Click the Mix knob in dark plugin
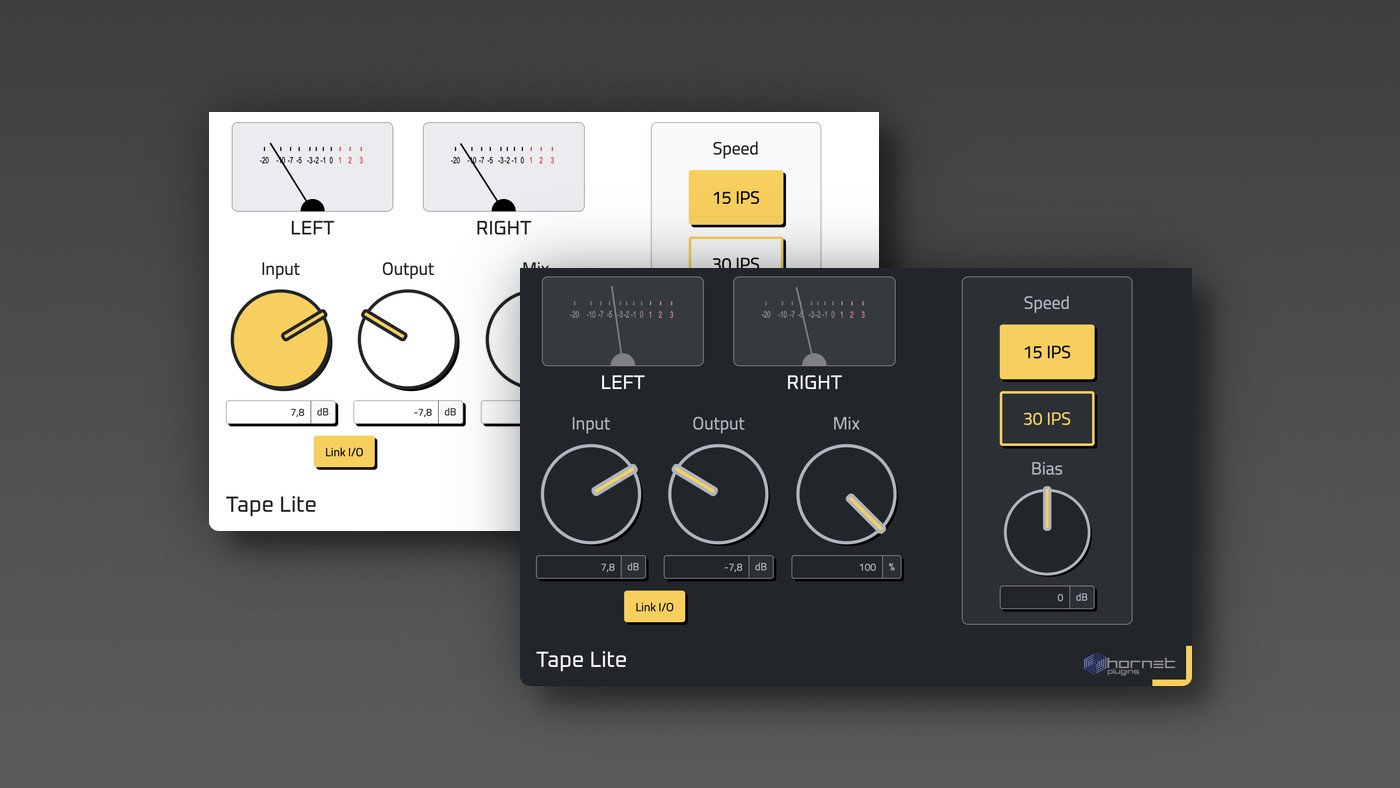 (x=846, y=494)
